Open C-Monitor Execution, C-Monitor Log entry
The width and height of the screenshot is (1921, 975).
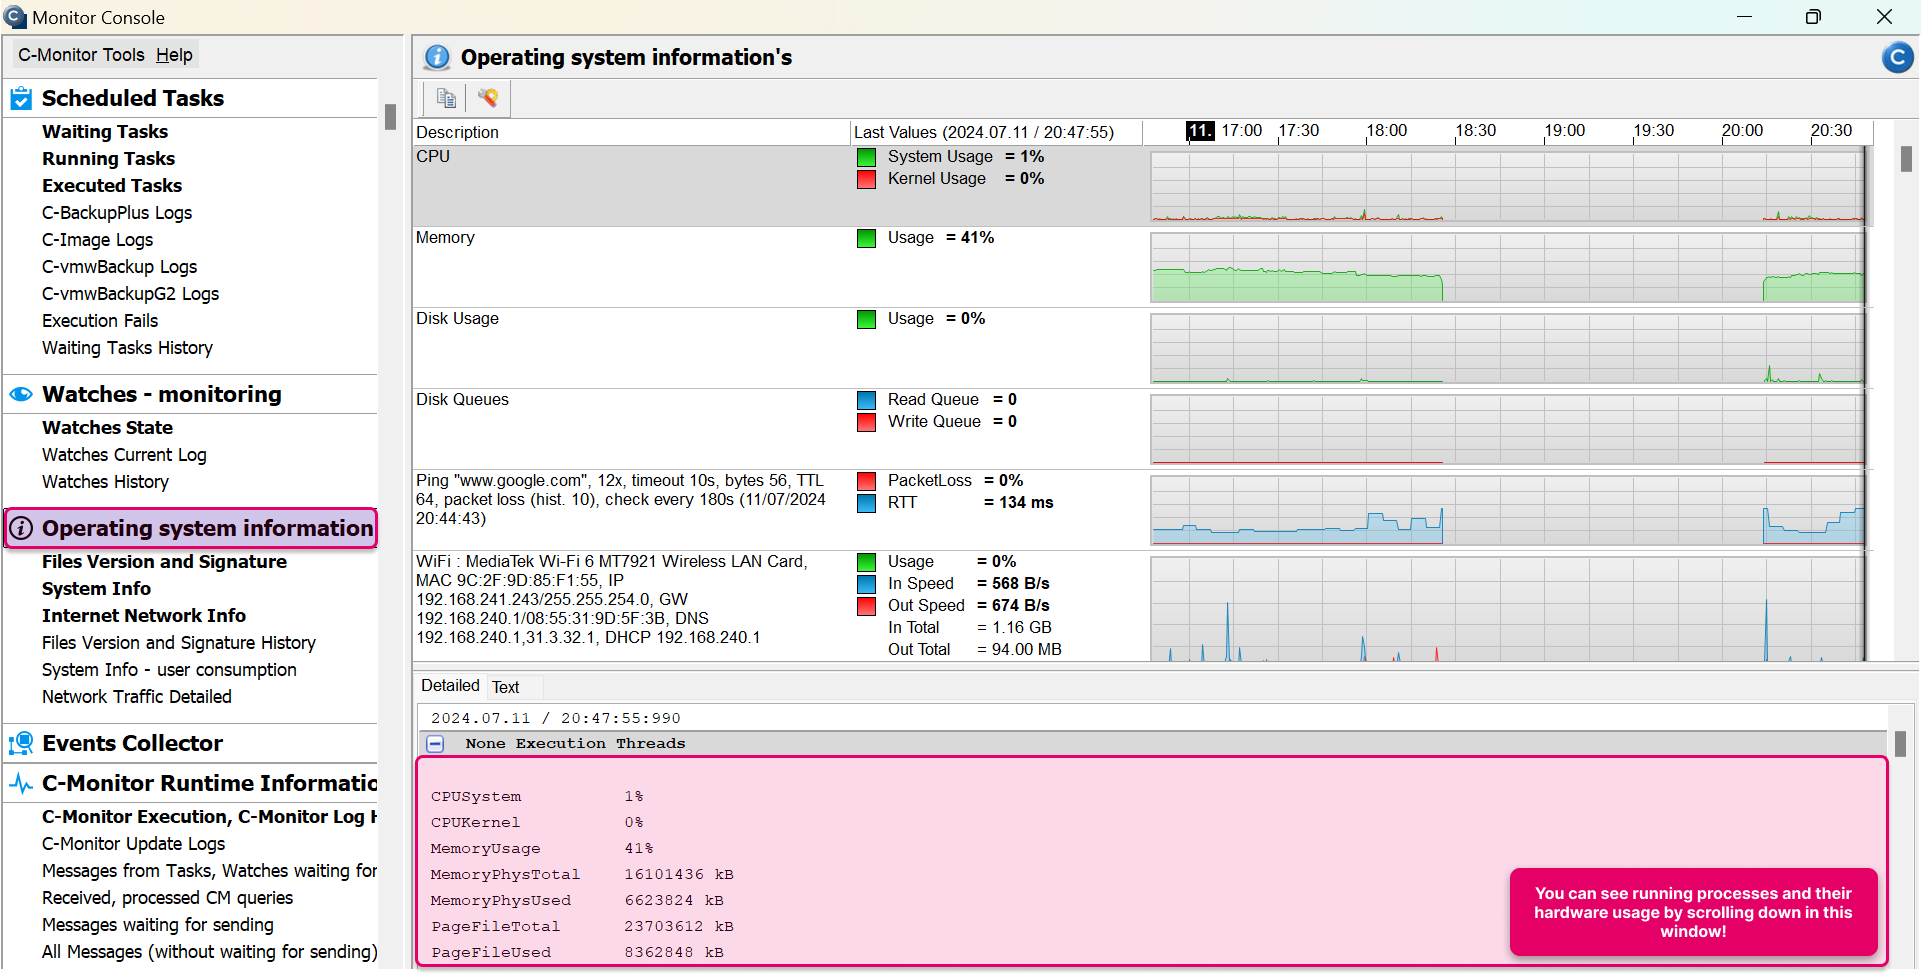210,817
